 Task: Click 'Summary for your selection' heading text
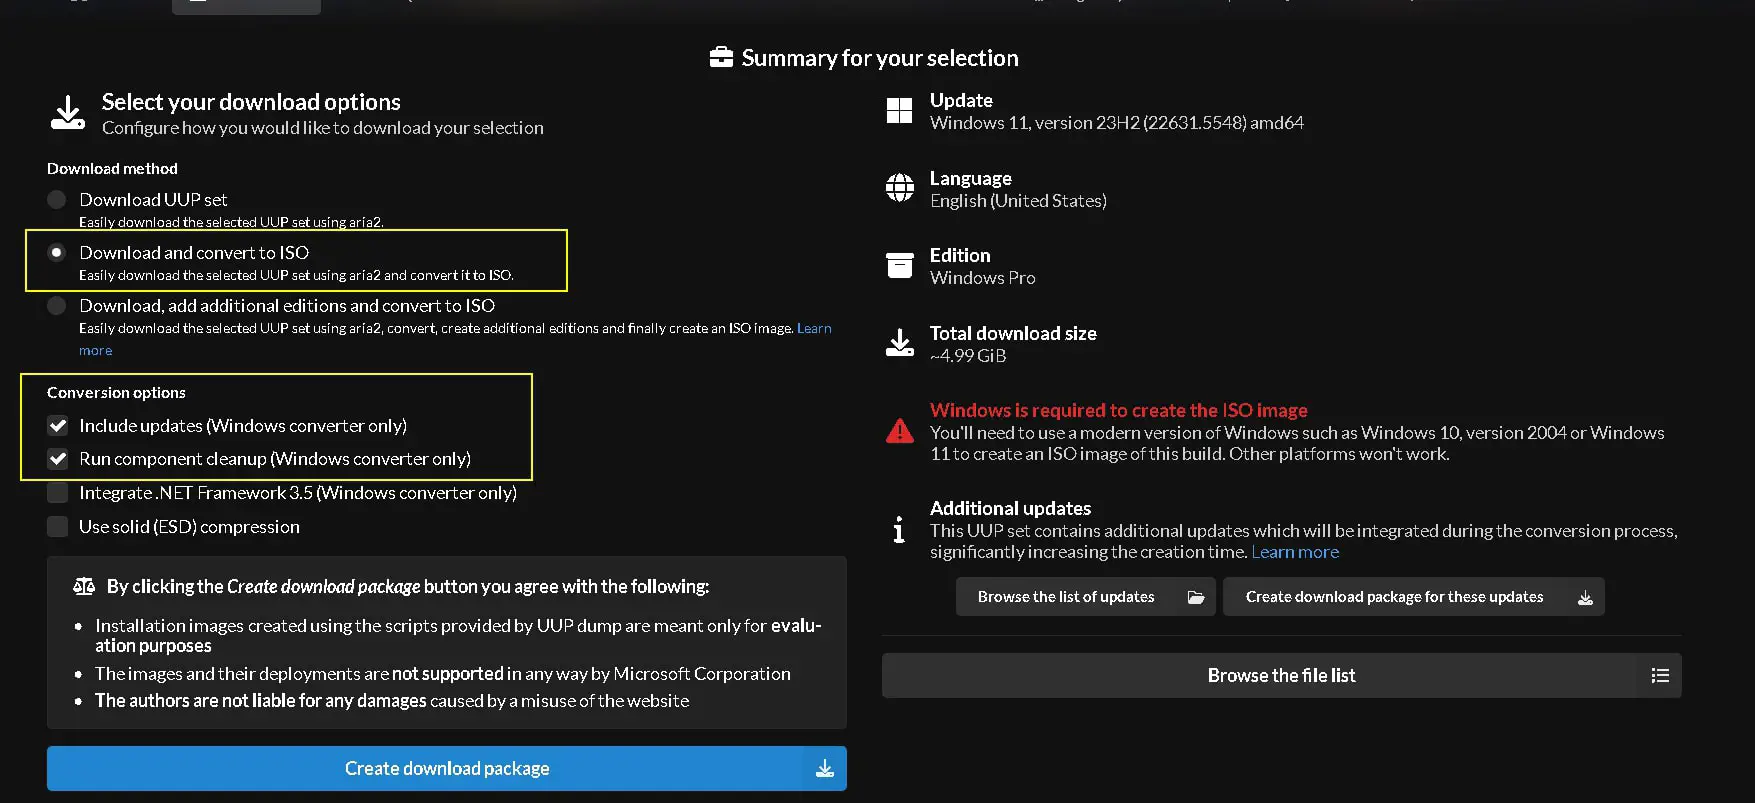[x=880, y=58]
